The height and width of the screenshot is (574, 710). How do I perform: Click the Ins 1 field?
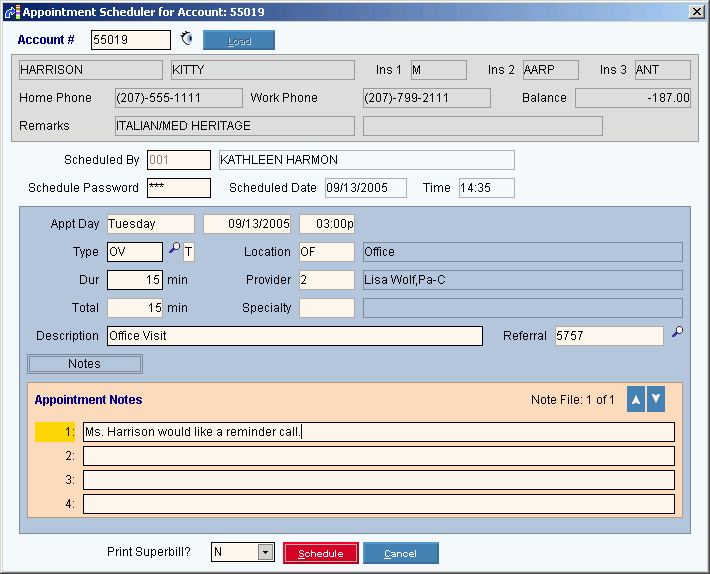pyautogui.click(x=439, y=70)
